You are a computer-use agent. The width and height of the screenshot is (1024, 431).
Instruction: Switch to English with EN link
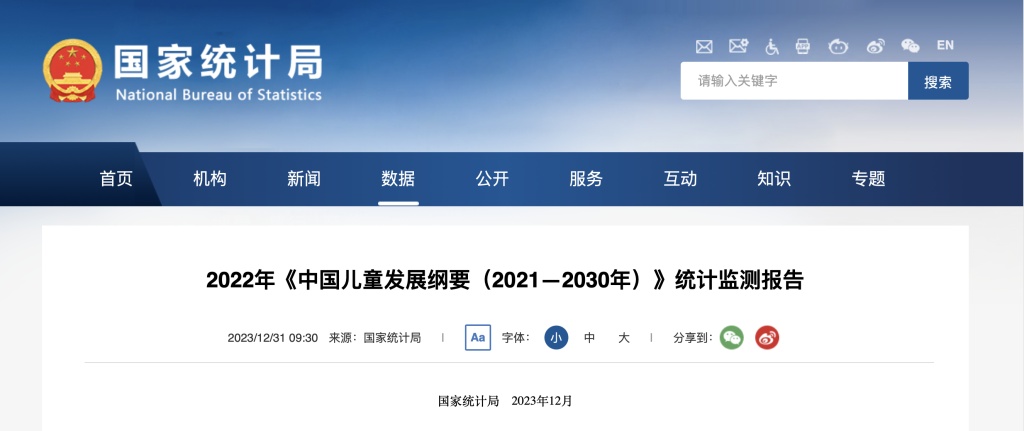click(945, 45)
